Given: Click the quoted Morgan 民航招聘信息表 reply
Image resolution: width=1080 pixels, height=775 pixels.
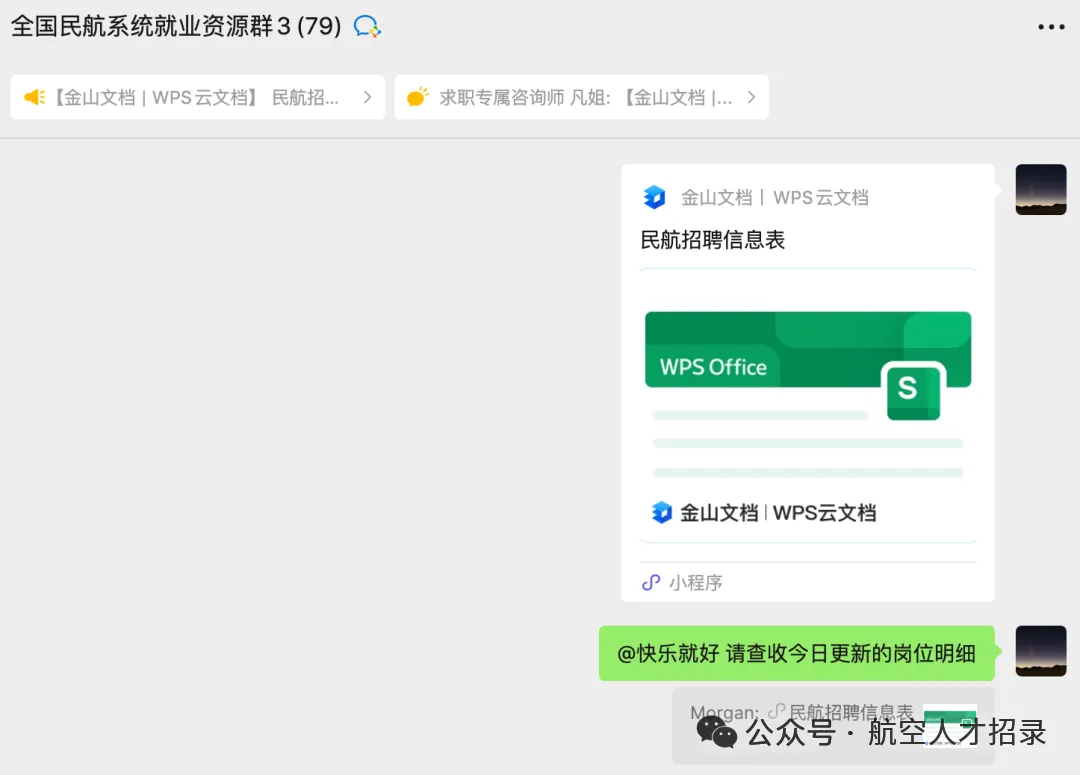Looking at the screenshot, I should click(833, 725).
